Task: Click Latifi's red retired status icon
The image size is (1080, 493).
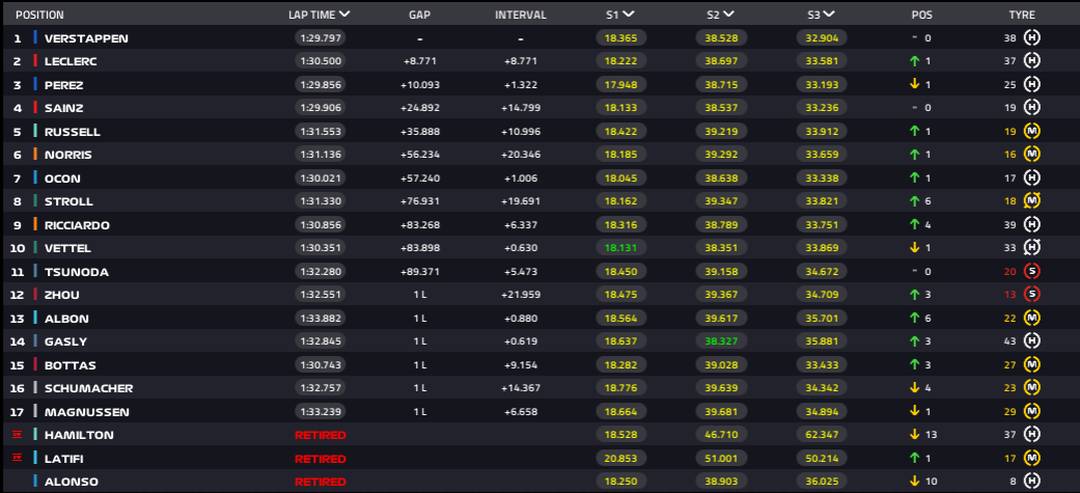Action: tap(18, 458)
